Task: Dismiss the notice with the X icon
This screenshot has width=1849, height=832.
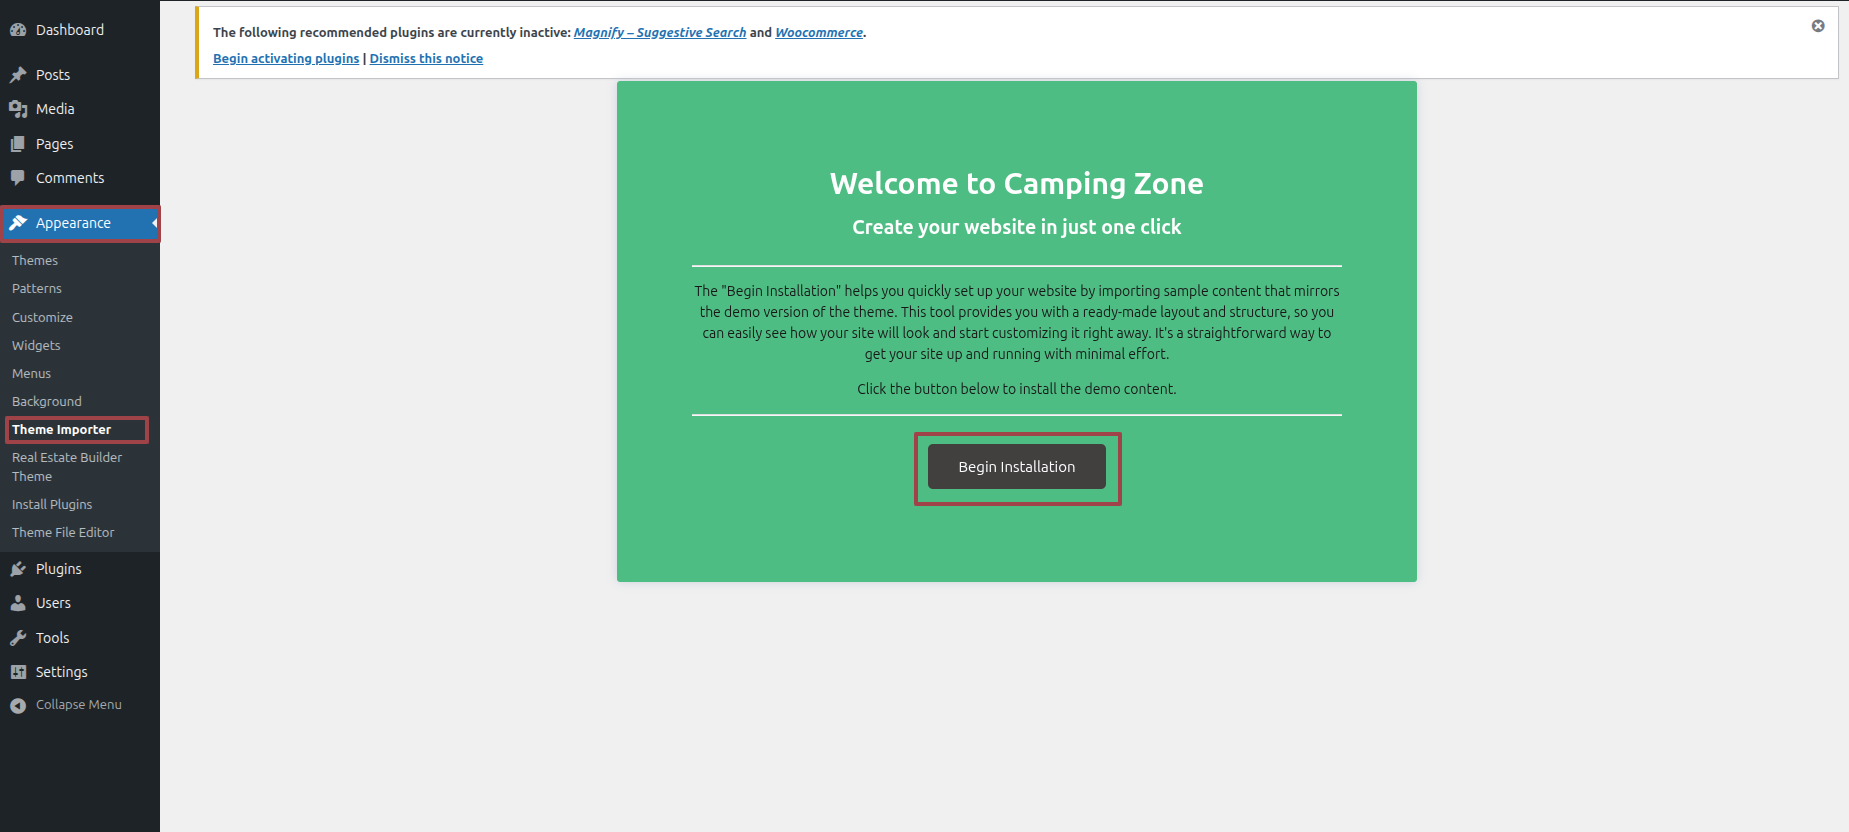Action: 1817,26
